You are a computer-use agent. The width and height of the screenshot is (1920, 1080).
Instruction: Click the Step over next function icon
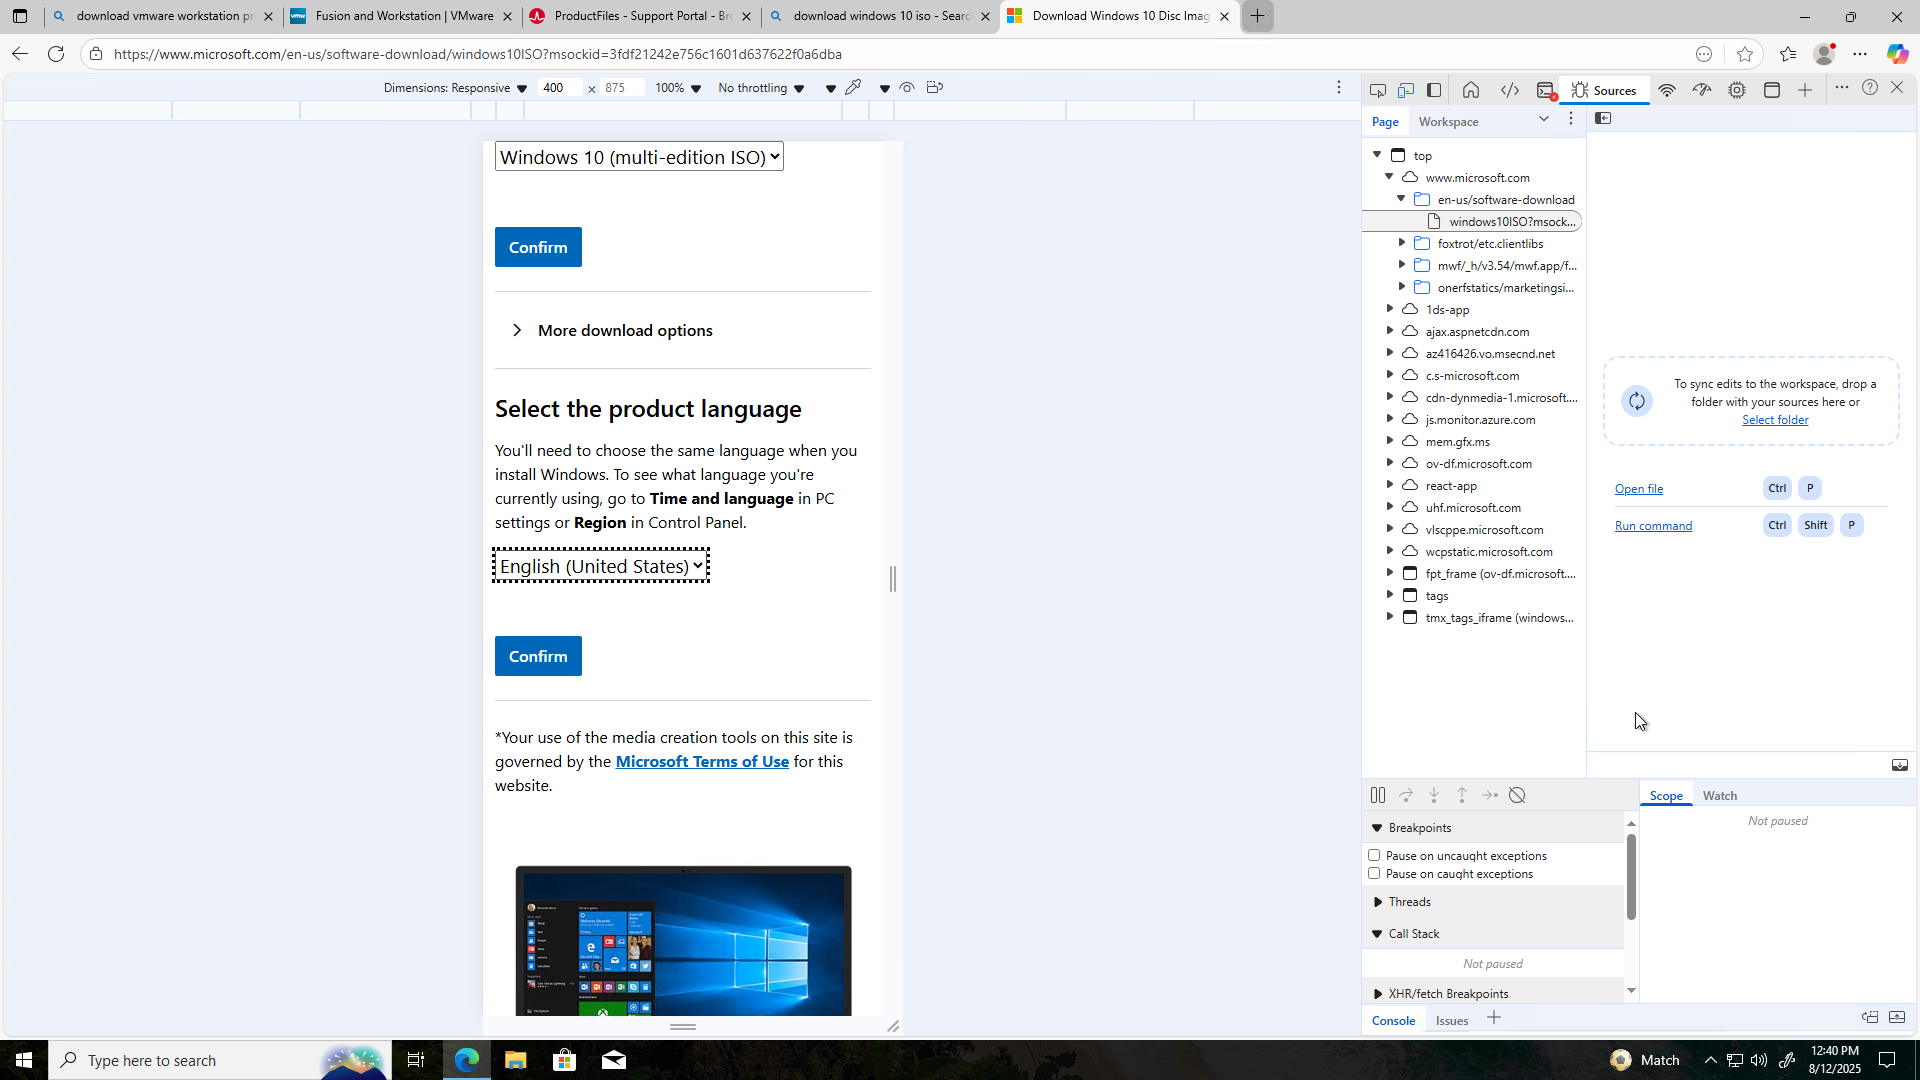pyautogui.click(x=1406, y=795)
